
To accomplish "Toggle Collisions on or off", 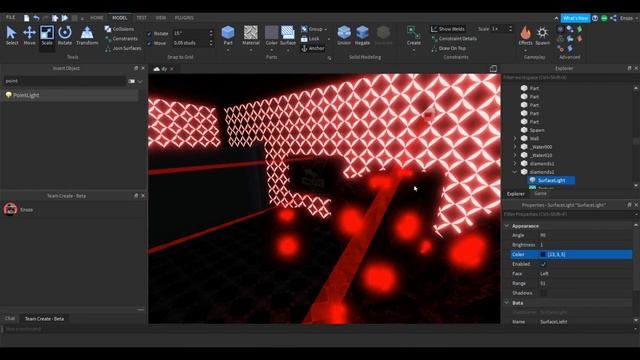I will click(x=119, y=29).
